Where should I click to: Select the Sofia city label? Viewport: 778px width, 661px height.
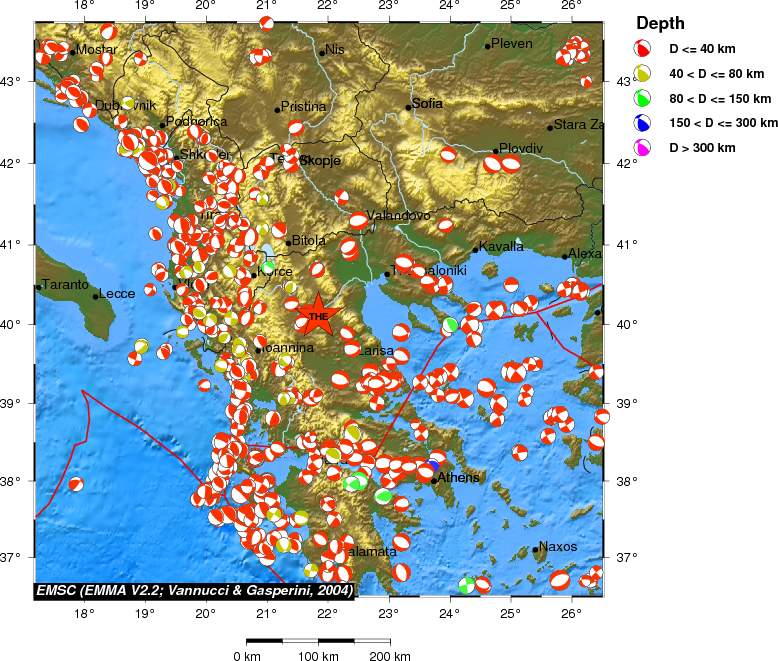(x=427, y=103)
